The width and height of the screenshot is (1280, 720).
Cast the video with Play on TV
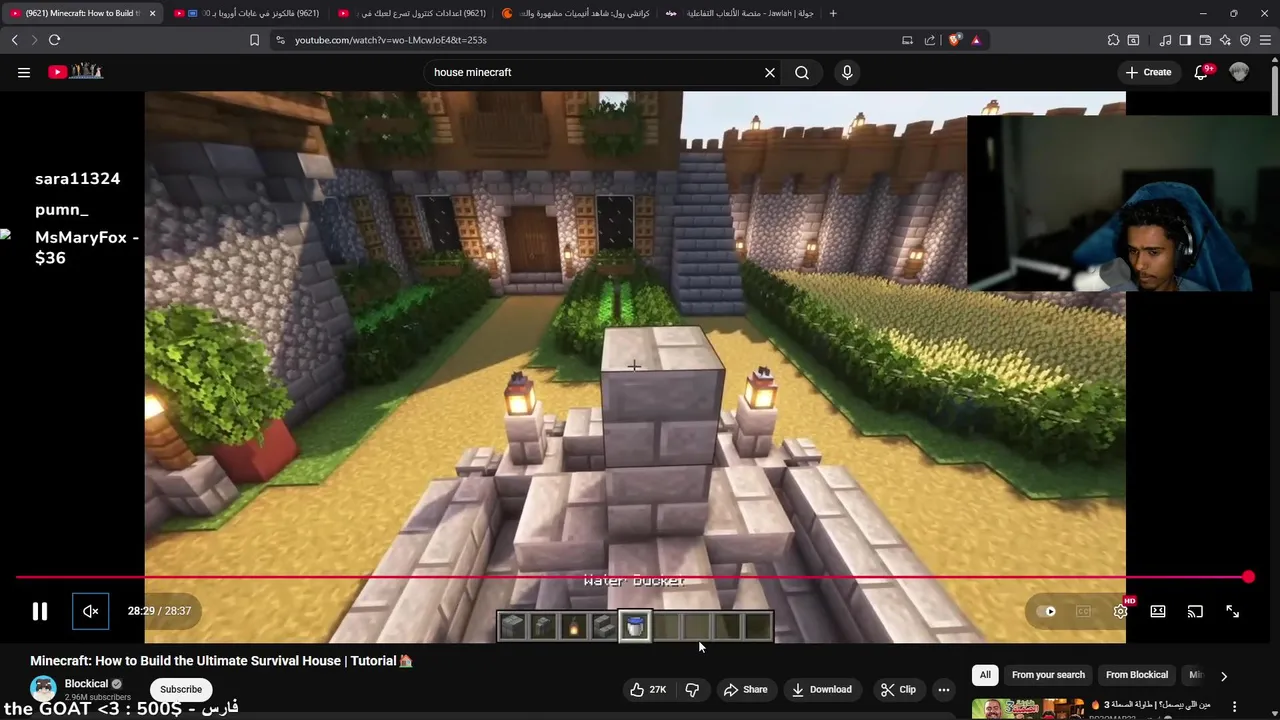[x=1195, y=611]
